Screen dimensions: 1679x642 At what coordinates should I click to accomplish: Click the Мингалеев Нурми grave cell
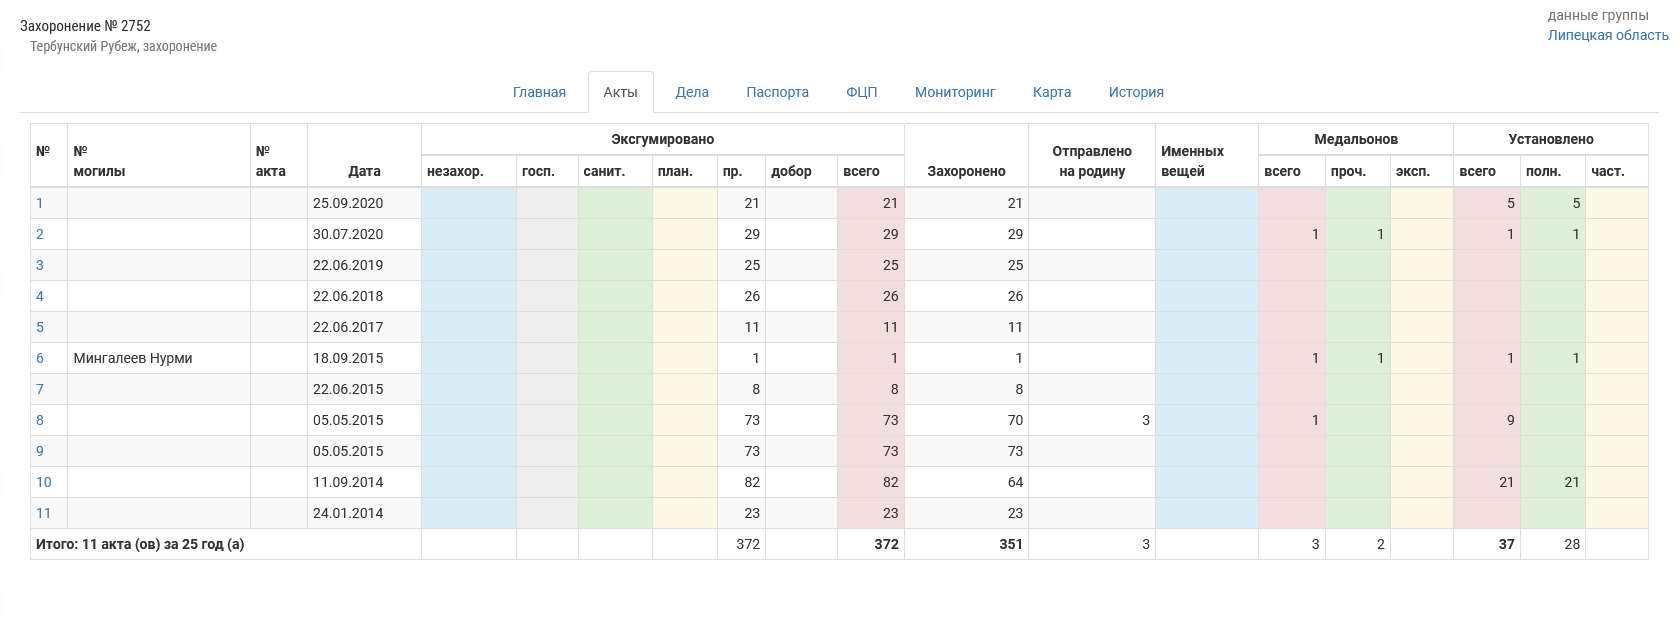(133, 358)
